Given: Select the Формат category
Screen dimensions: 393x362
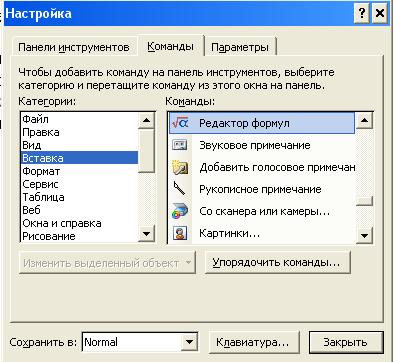Looking at the screenshot, I should click(79, 171).
